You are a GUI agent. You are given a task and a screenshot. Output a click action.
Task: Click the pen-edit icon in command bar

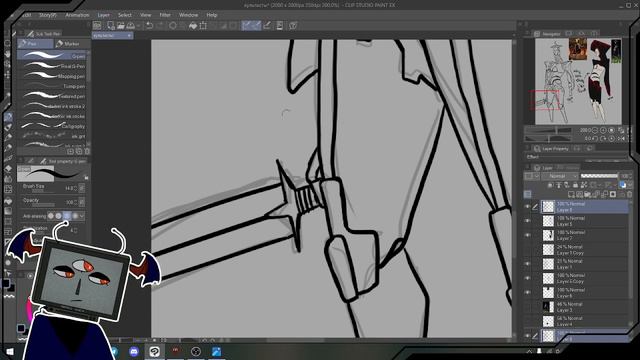[x=267, y=26]
